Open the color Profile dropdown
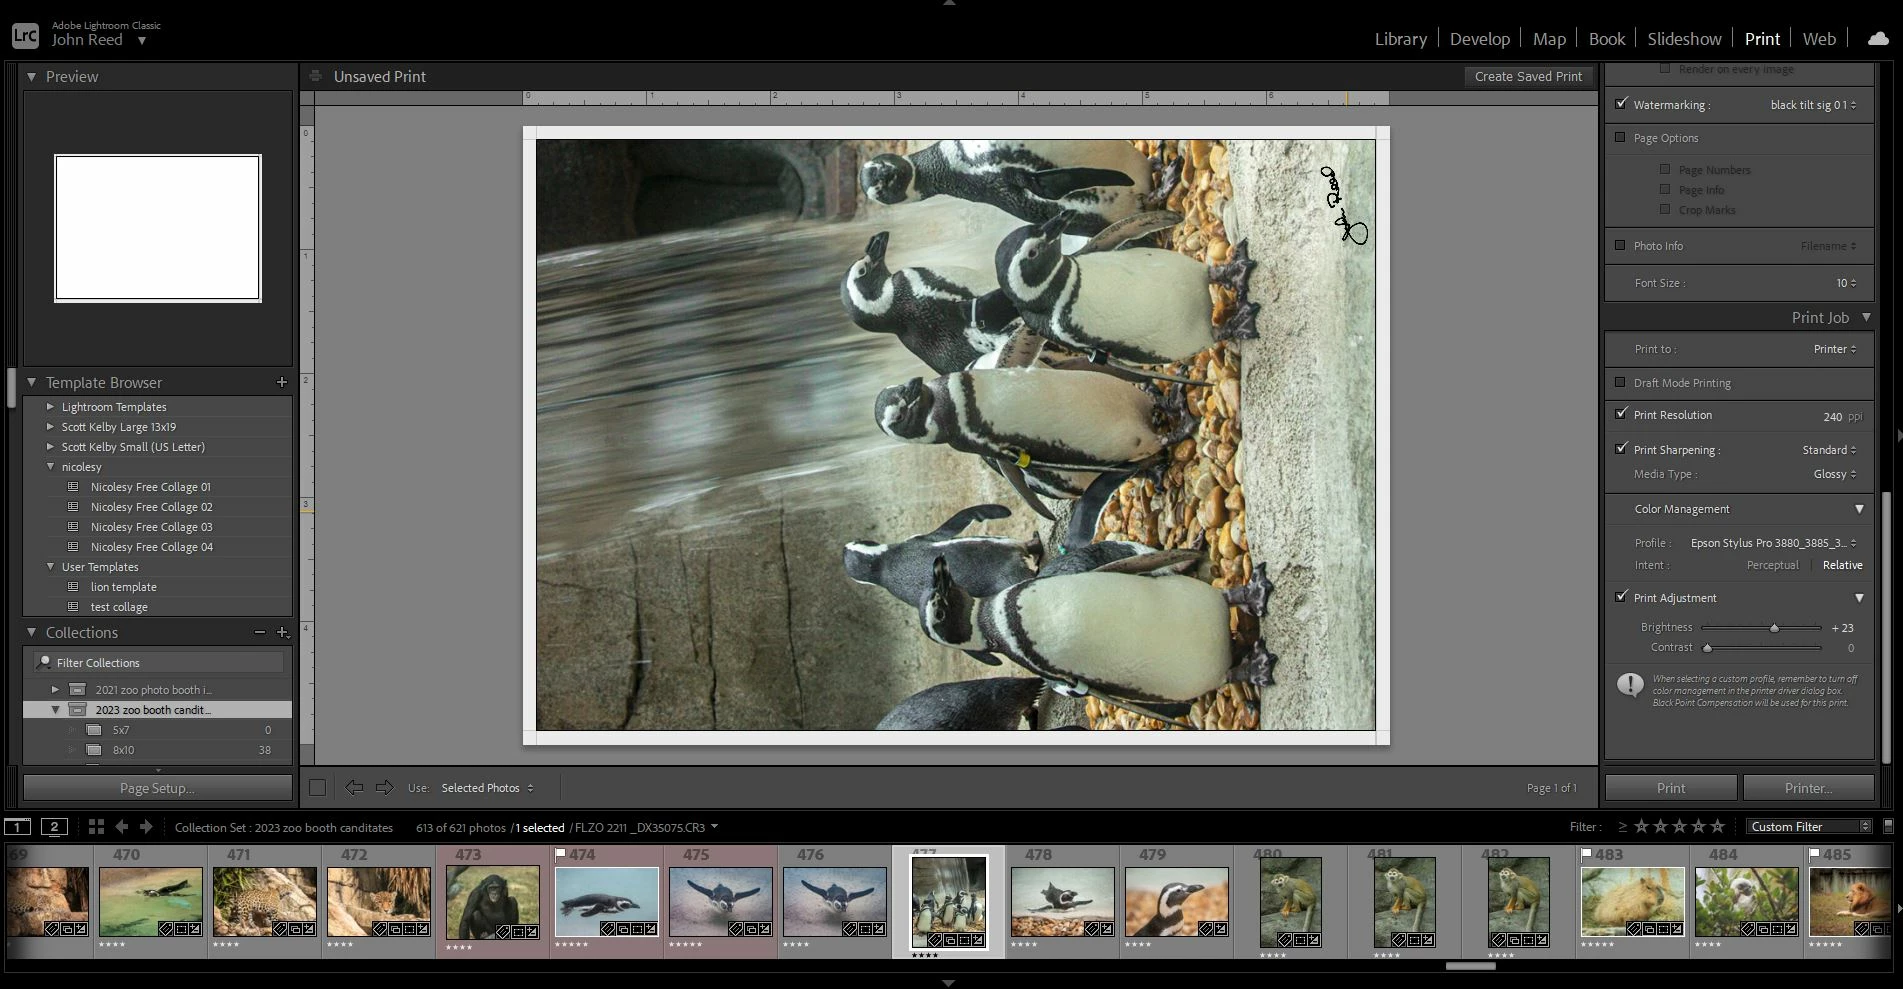 (x=1774, y=543)
